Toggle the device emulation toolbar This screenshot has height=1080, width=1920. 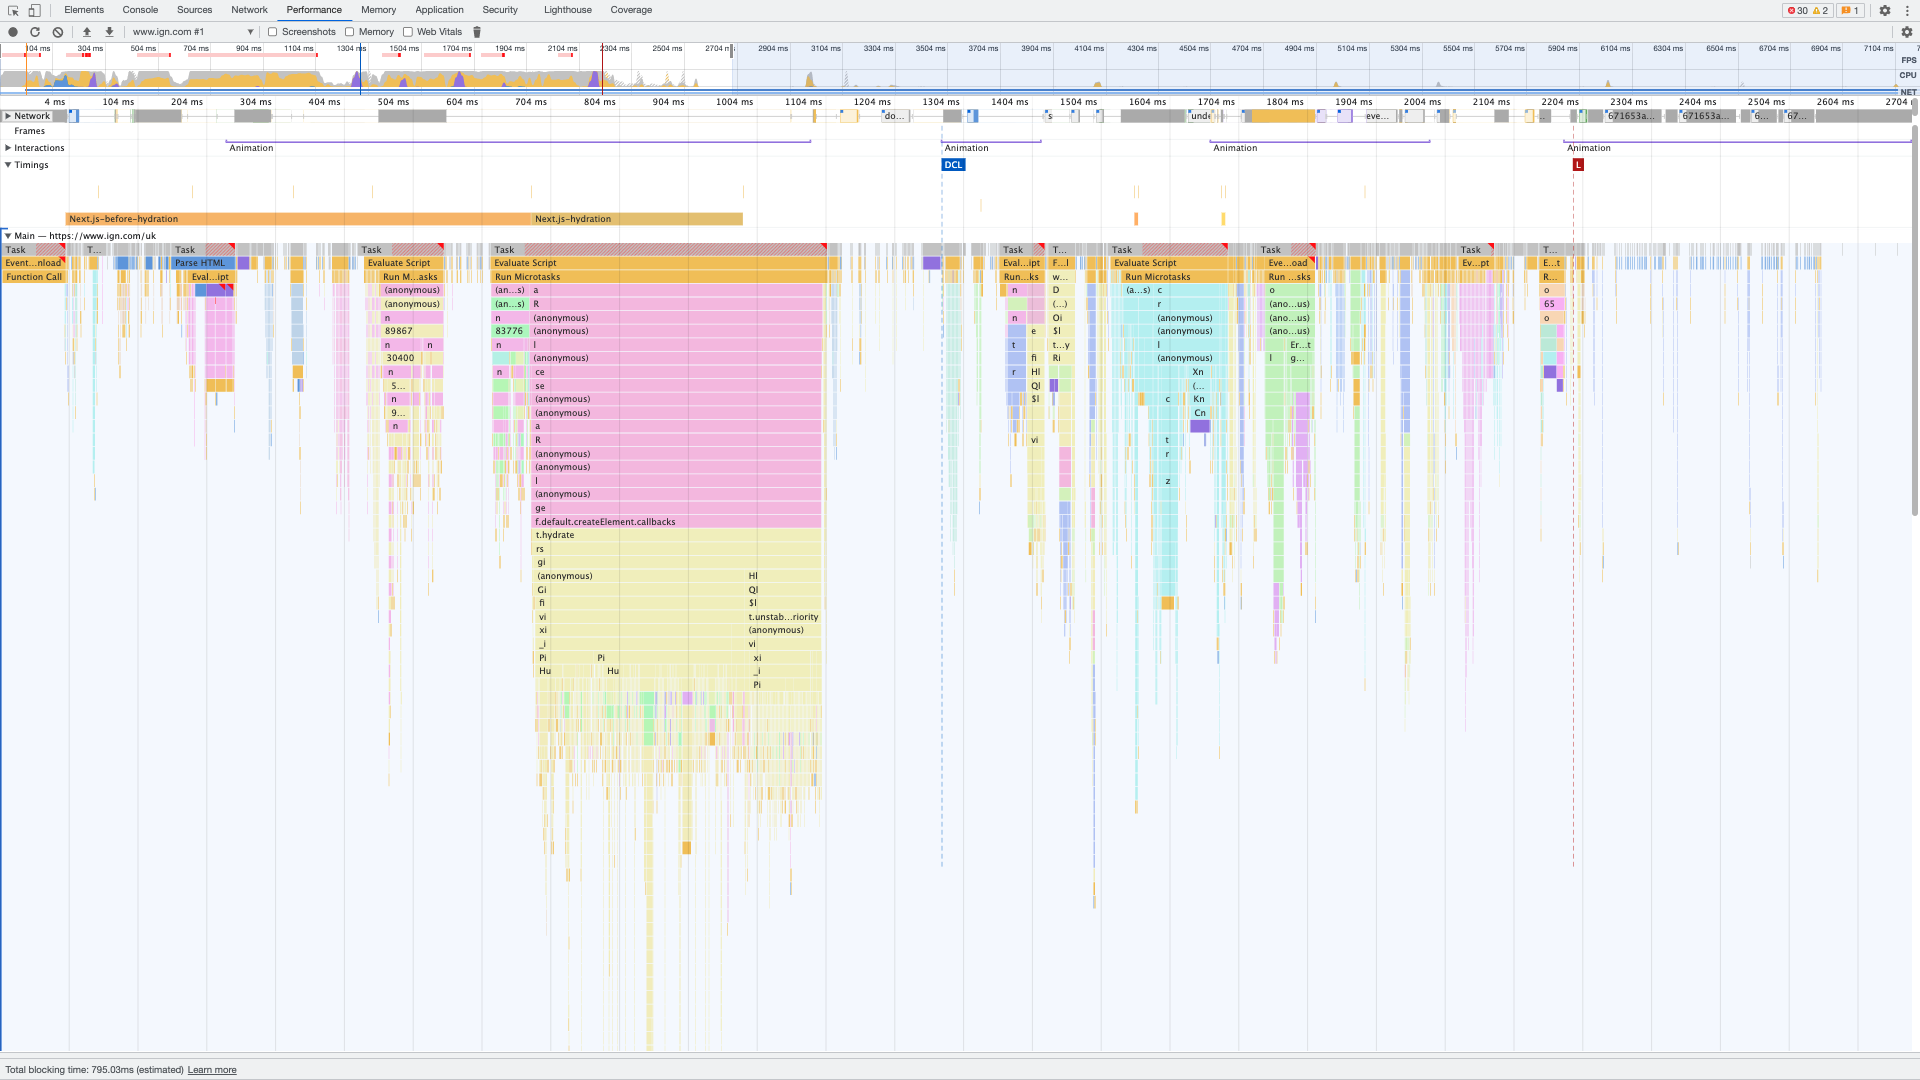pyautogui.click(x=35, y=10)
